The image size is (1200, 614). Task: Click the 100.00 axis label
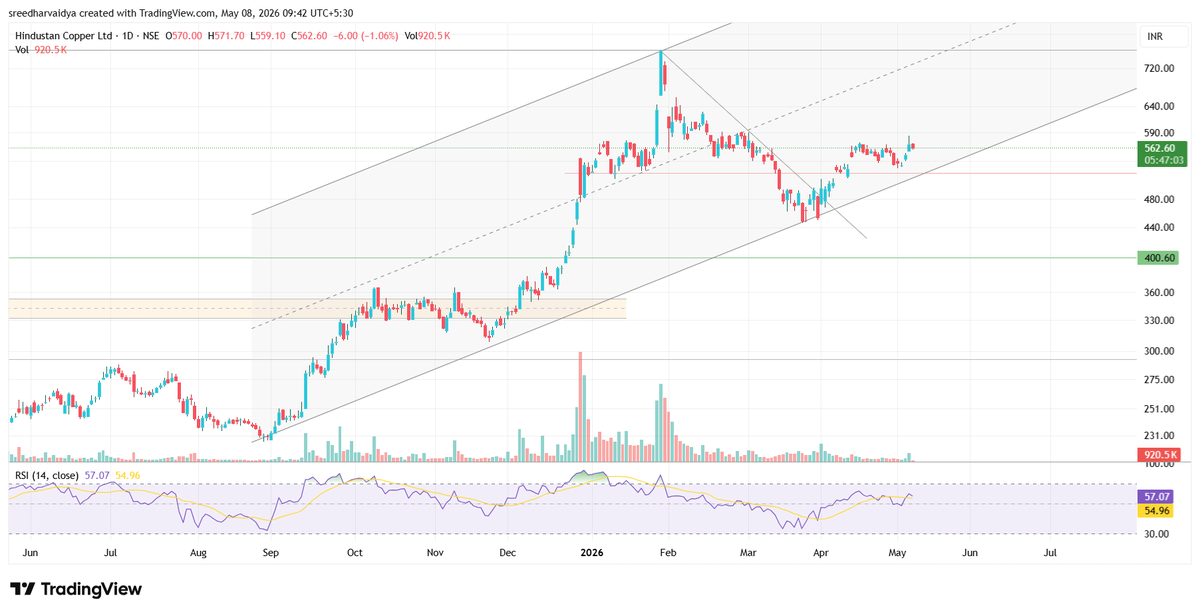[x=1159, y=465]
